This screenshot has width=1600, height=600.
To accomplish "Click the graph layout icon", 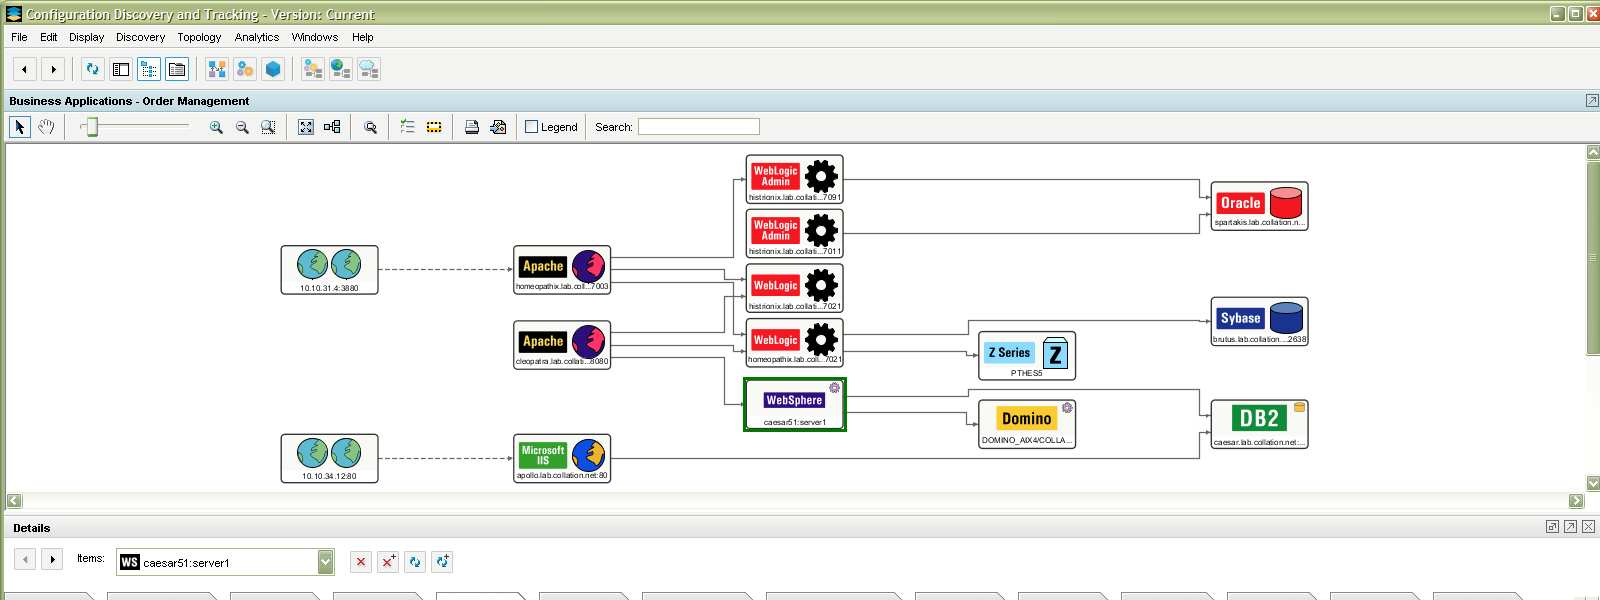I will click(x=332, y=127).
